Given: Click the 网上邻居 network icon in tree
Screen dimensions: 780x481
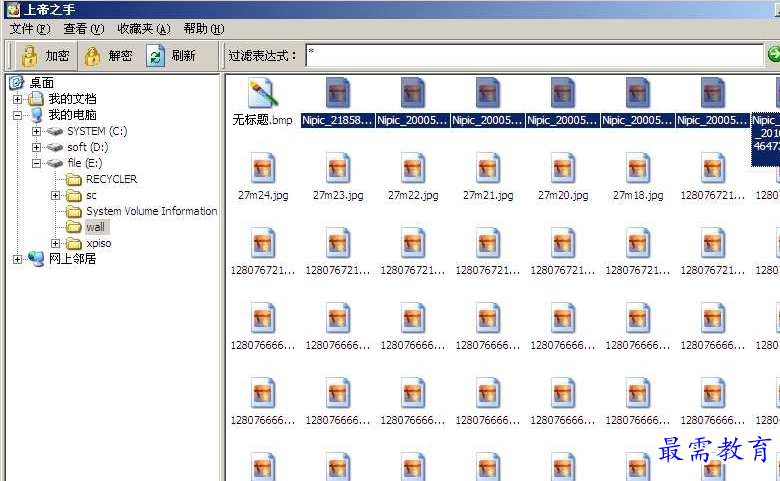Looking at the screenshot, I should (x=36, y=259).
